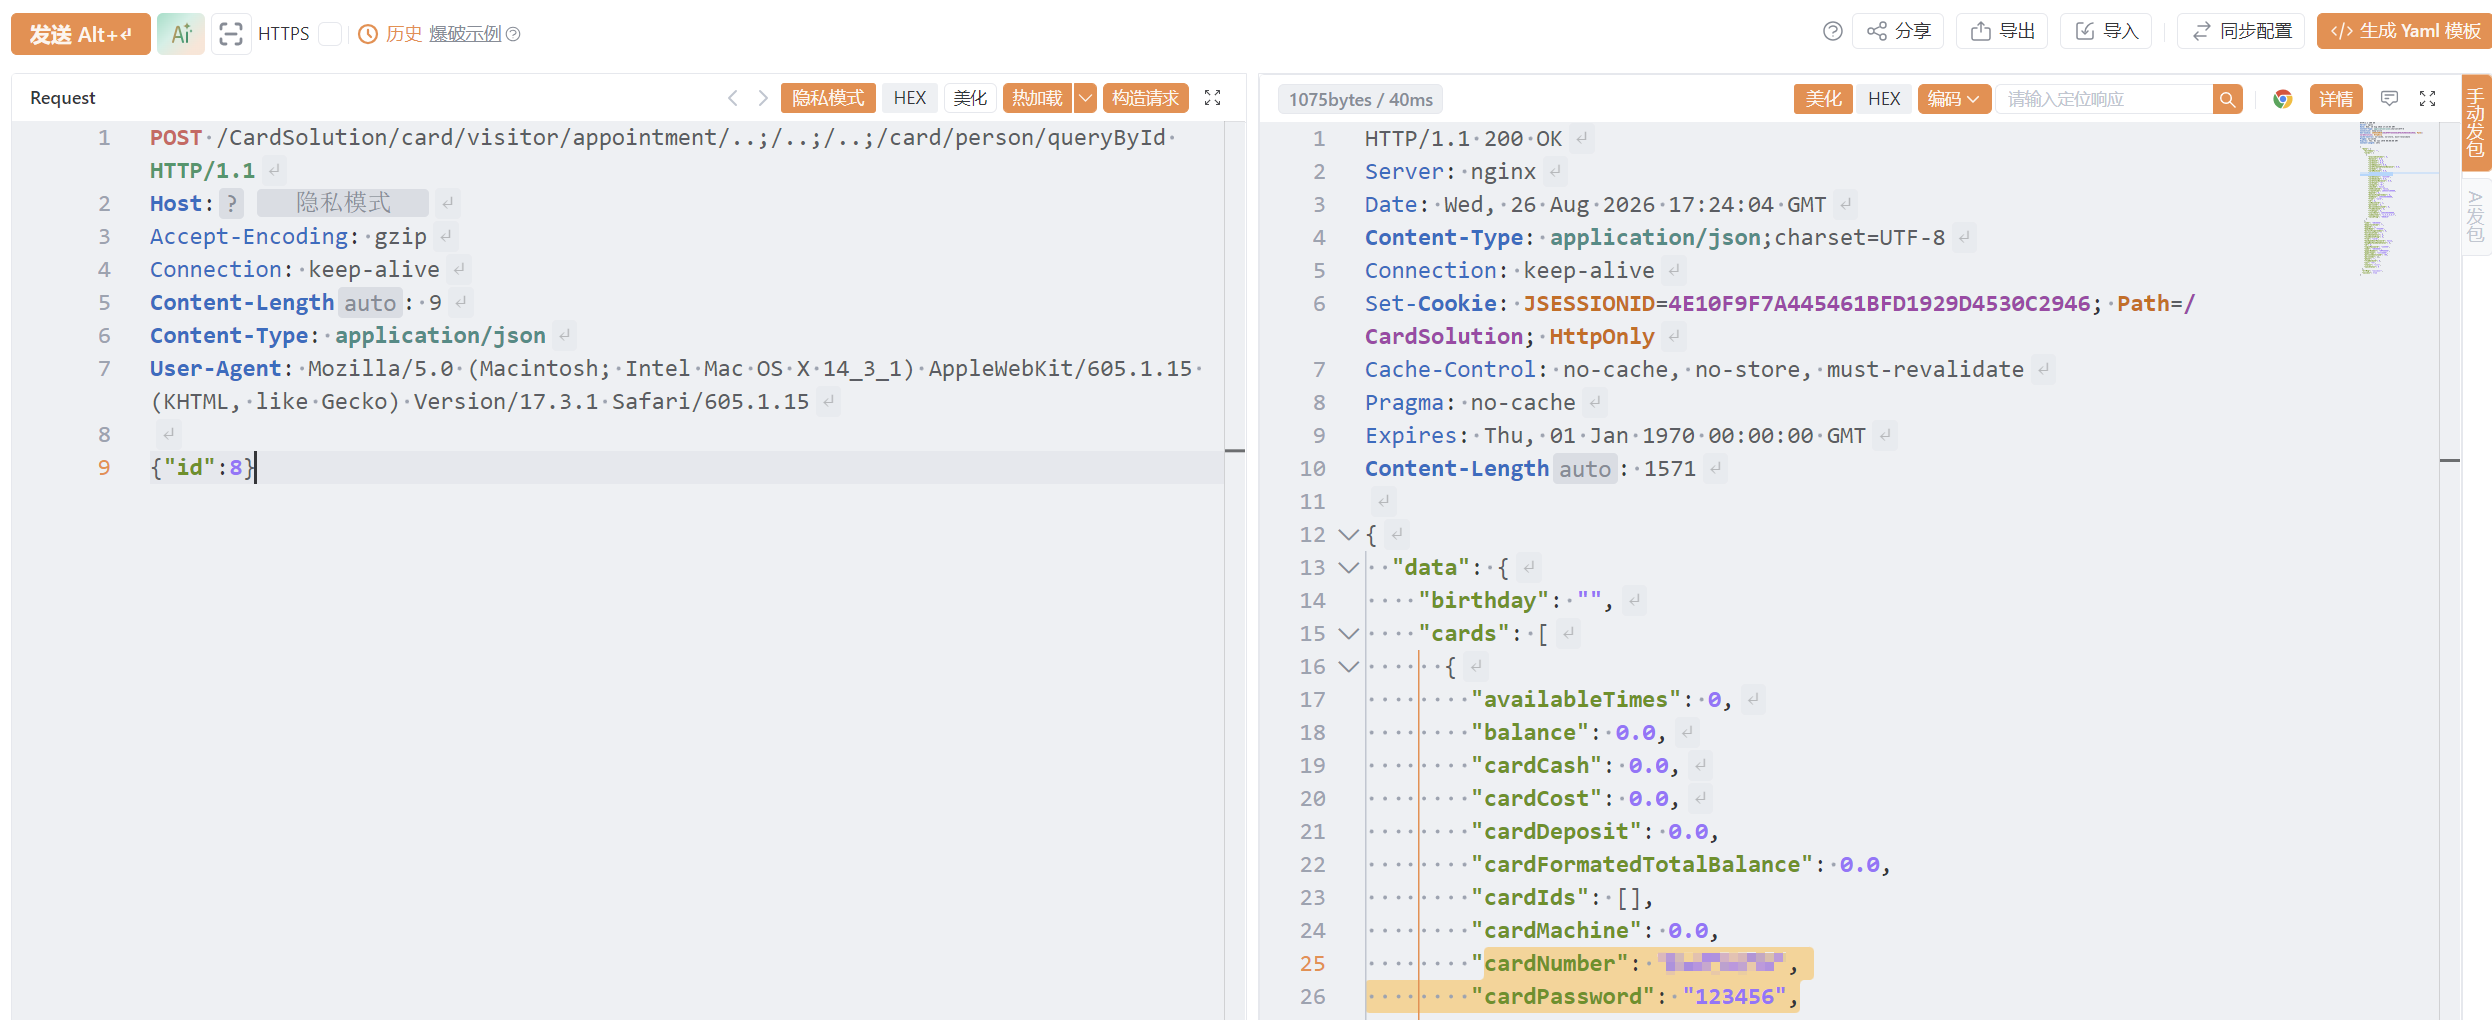Collapse the "data" object at line 13
Image resolution: width=2492 pixels, height=1020 pixels.
pyautogui.click(x=1348, y=568)
